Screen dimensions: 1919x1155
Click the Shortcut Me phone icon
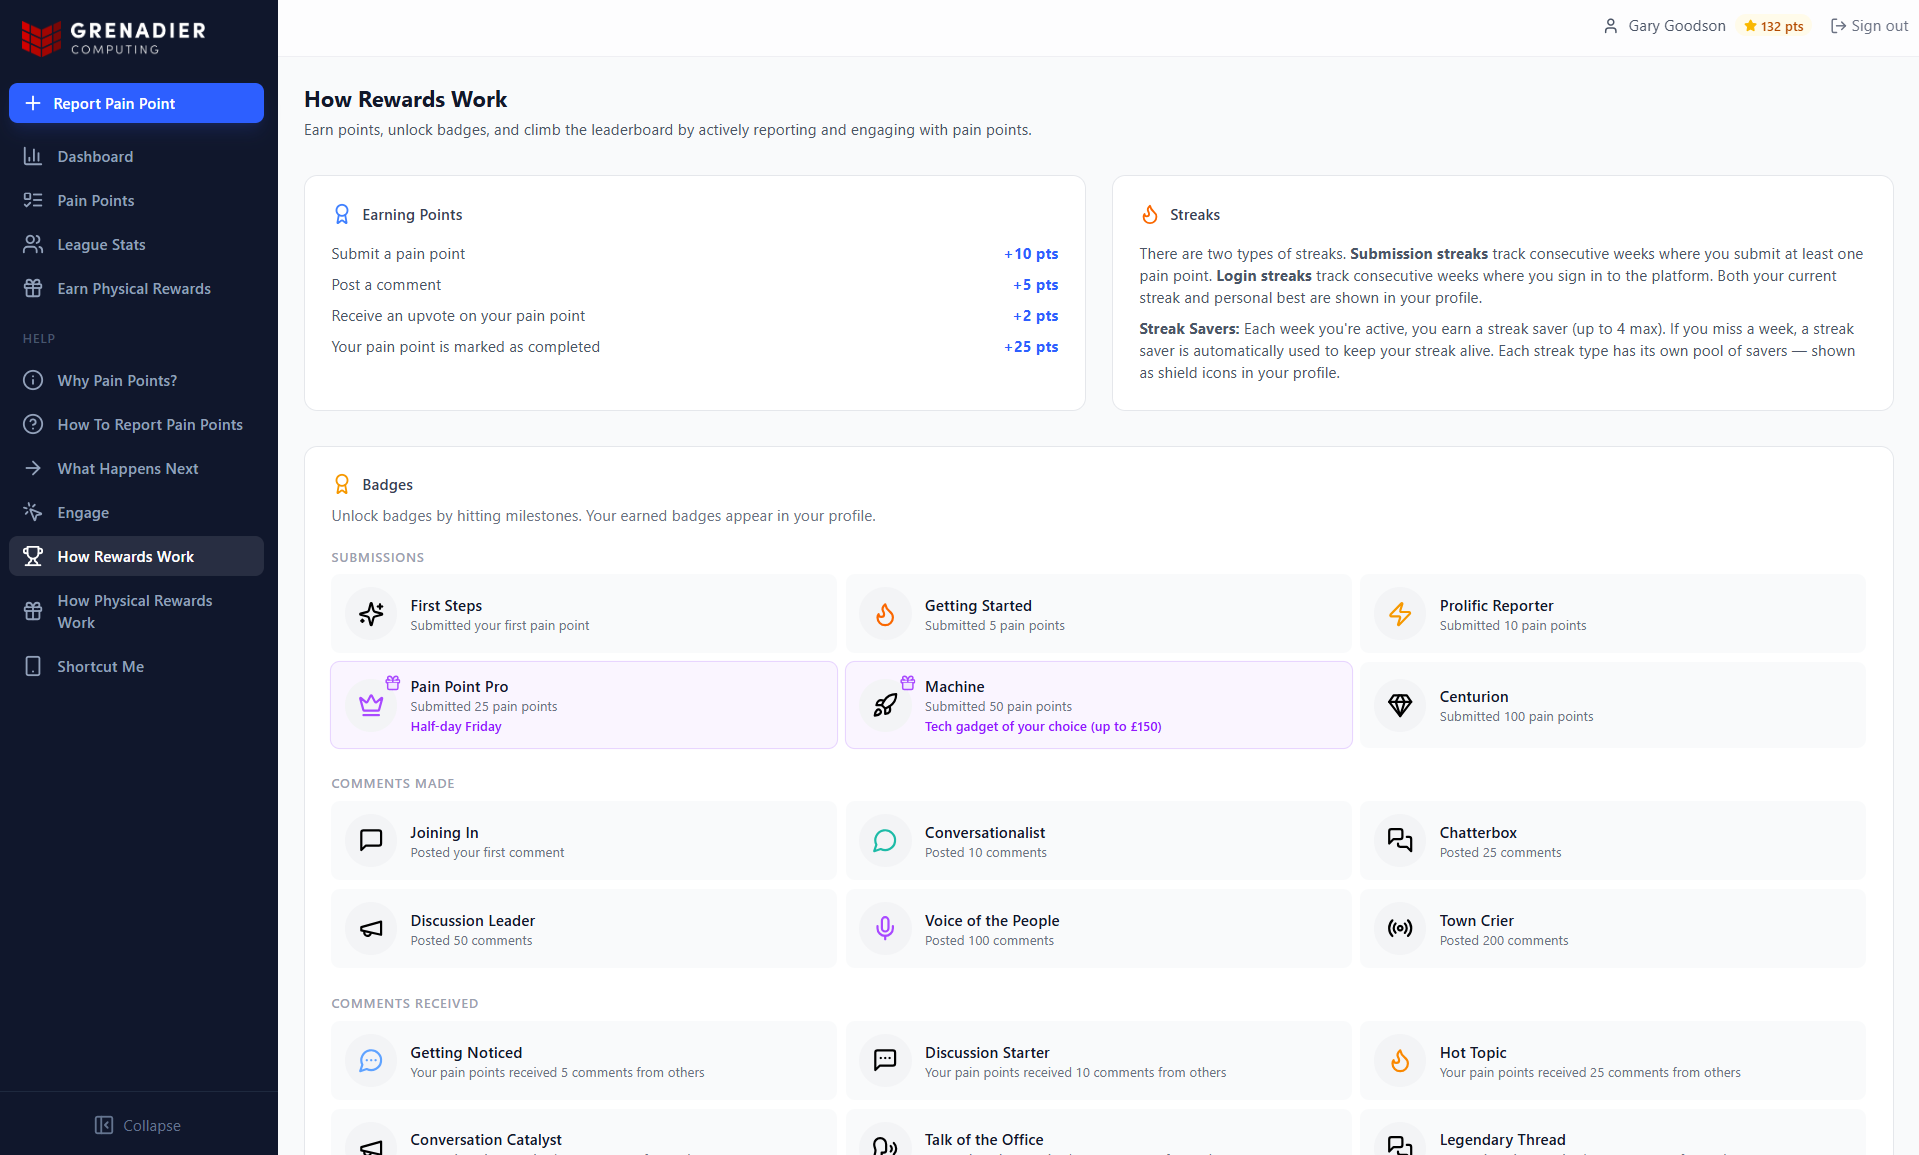point(33,666)
